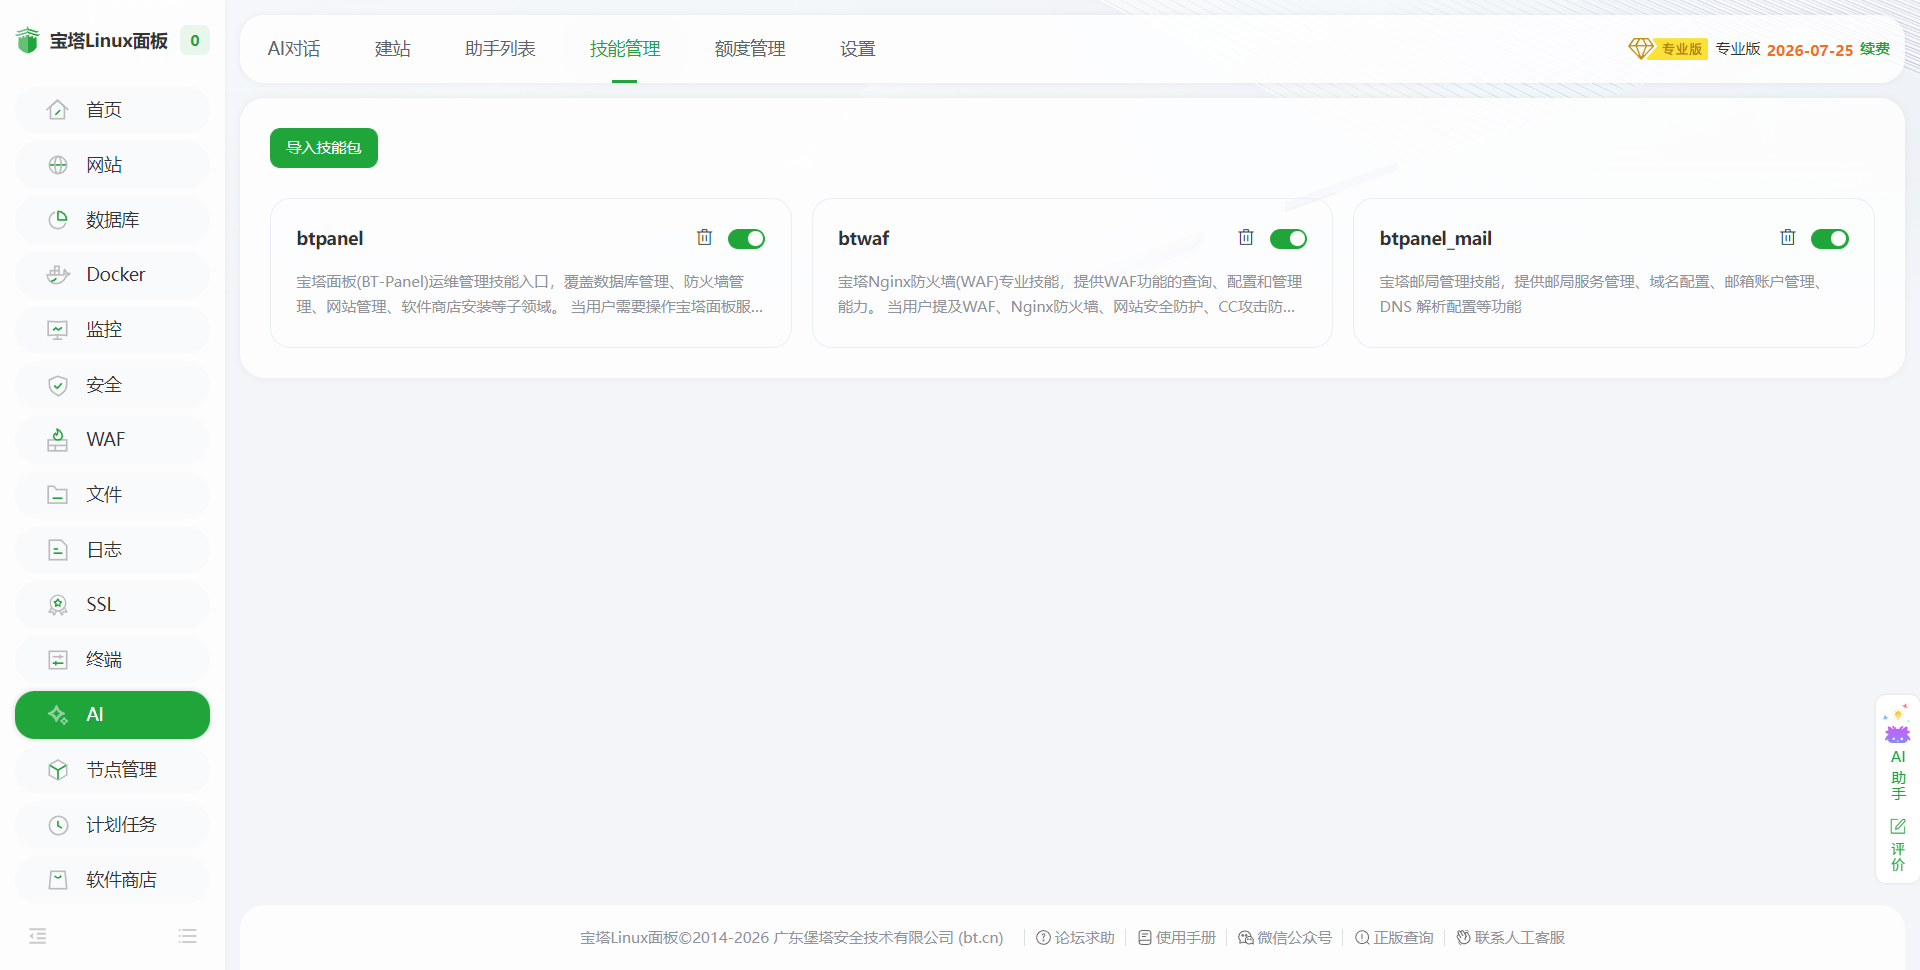Viewport: 1920px width, 970px height.
Task: Click the 导入技能包 button
Action: (324, 148)
